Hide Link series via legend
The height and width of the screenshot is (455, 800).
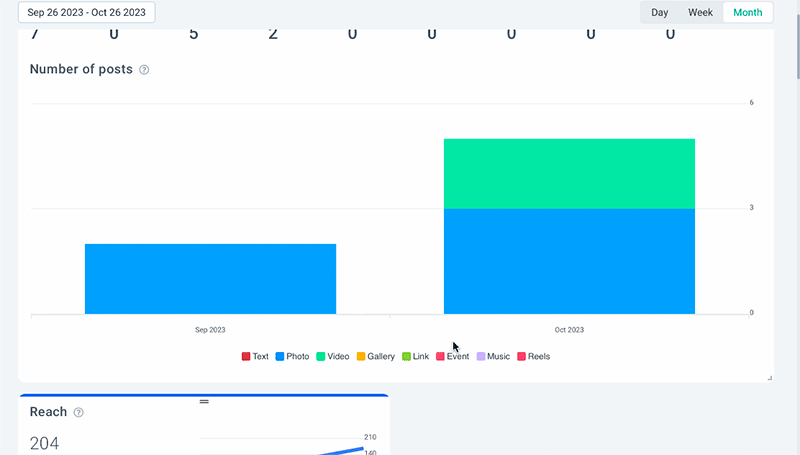coord(415,356)
